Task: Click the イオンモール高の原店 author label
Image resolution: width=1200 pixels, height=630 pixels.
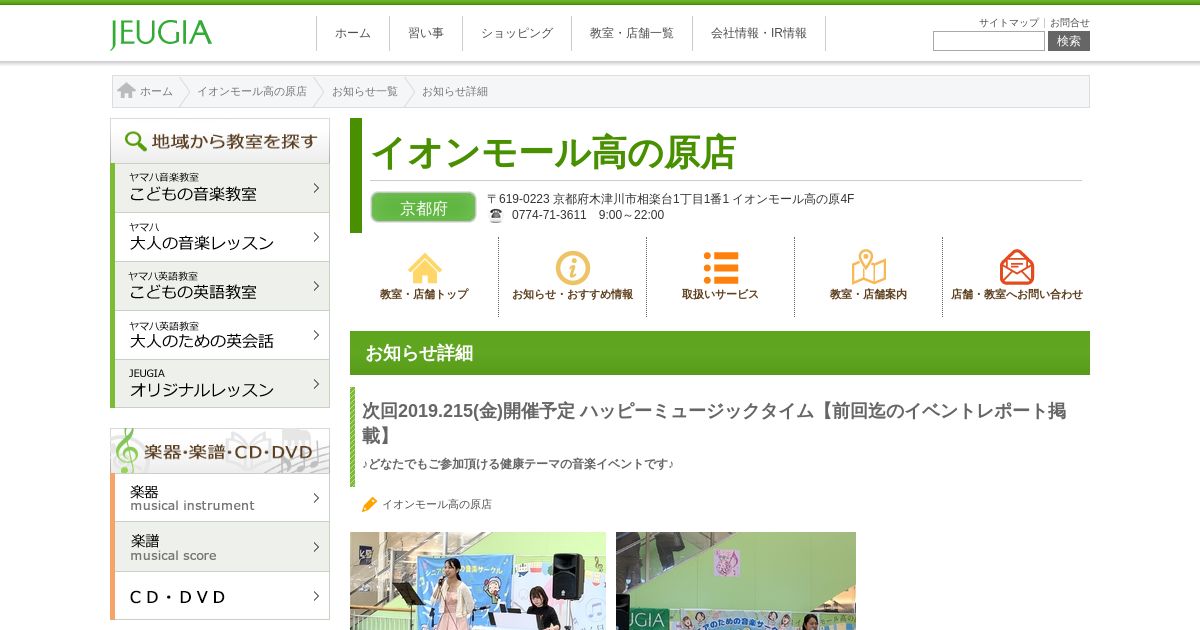Action: click(x=437, y=504)
